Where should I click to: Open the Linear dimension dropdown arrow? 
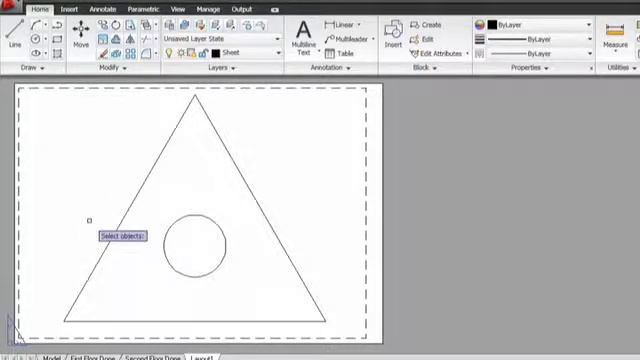point(359,25)
